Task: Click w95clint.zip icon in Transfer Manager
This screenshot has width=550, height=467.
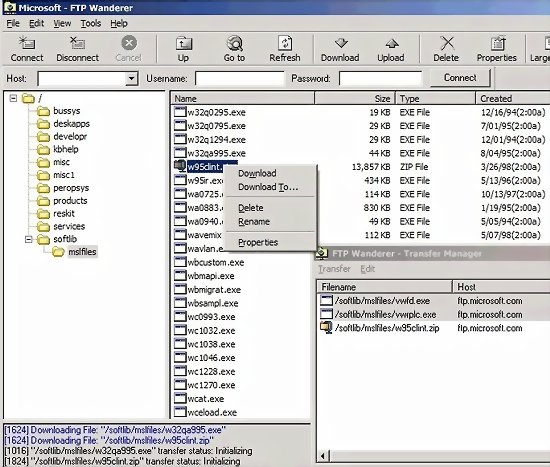Action: 326,328
